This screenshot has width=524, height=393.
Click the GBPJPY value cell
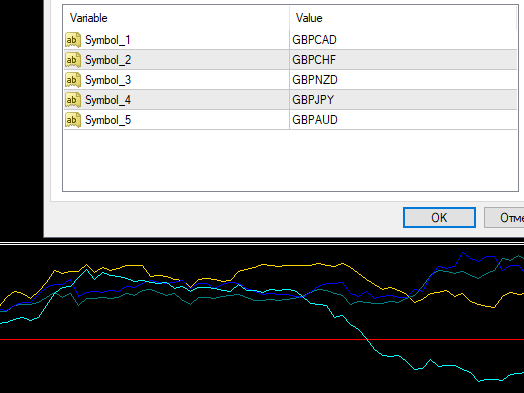[x=403, y=100]
